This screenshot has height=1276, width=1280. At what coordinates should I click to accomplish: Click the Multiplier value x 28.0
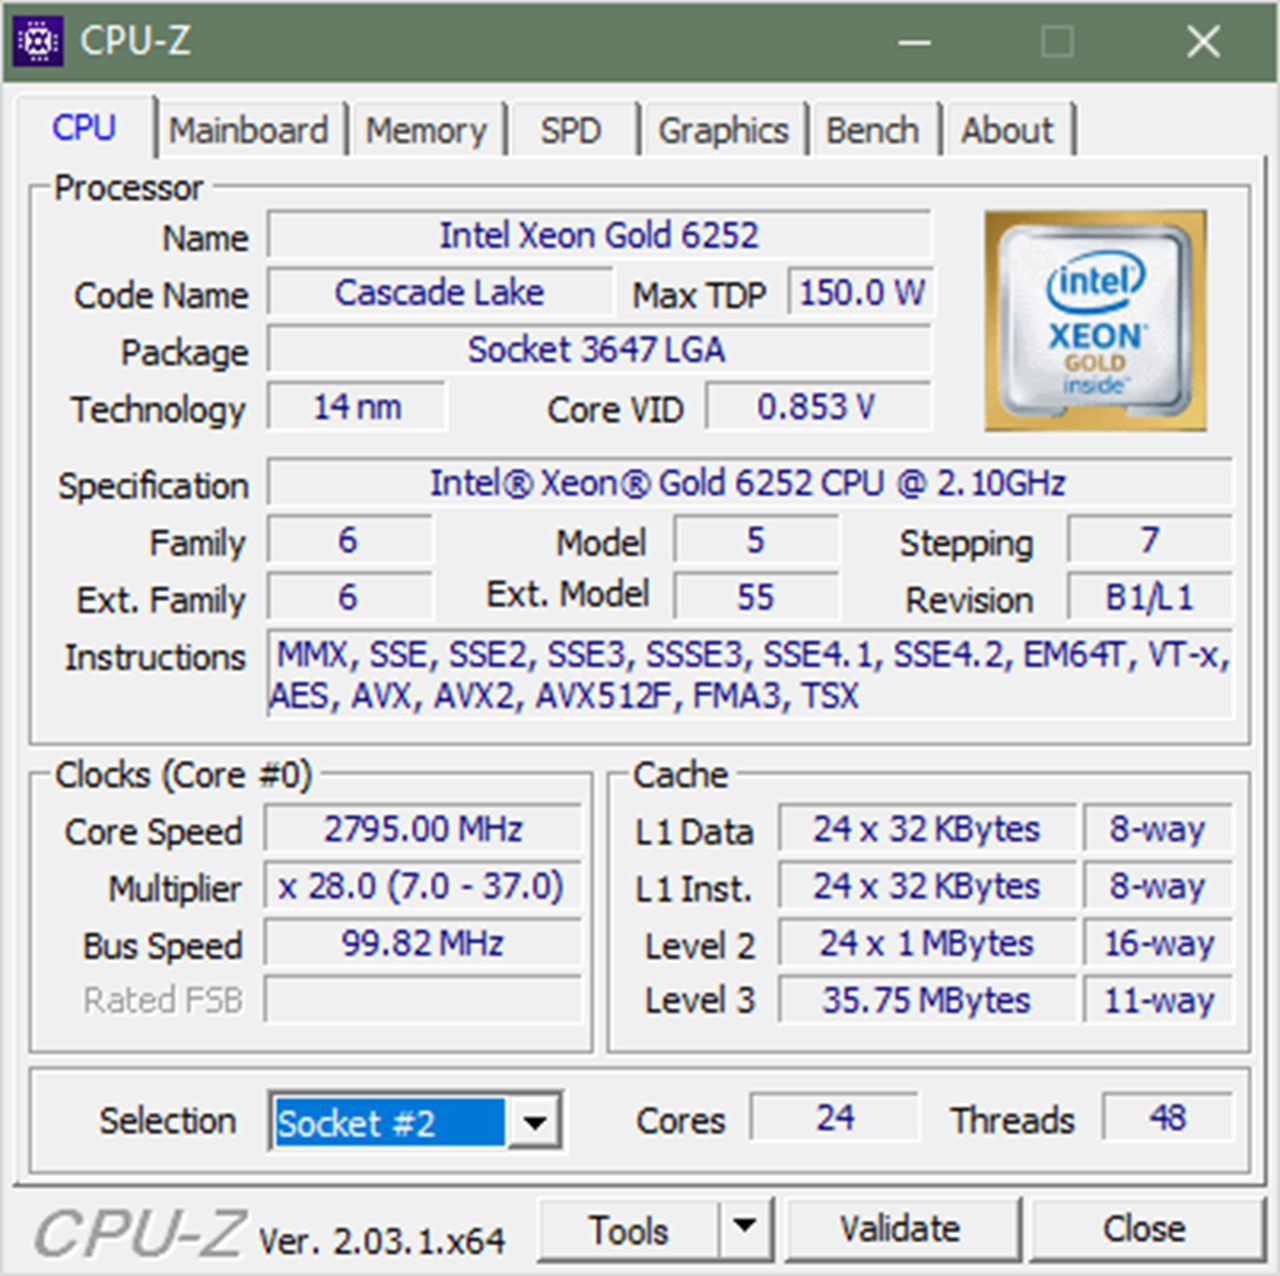click(x=423, y=886)
